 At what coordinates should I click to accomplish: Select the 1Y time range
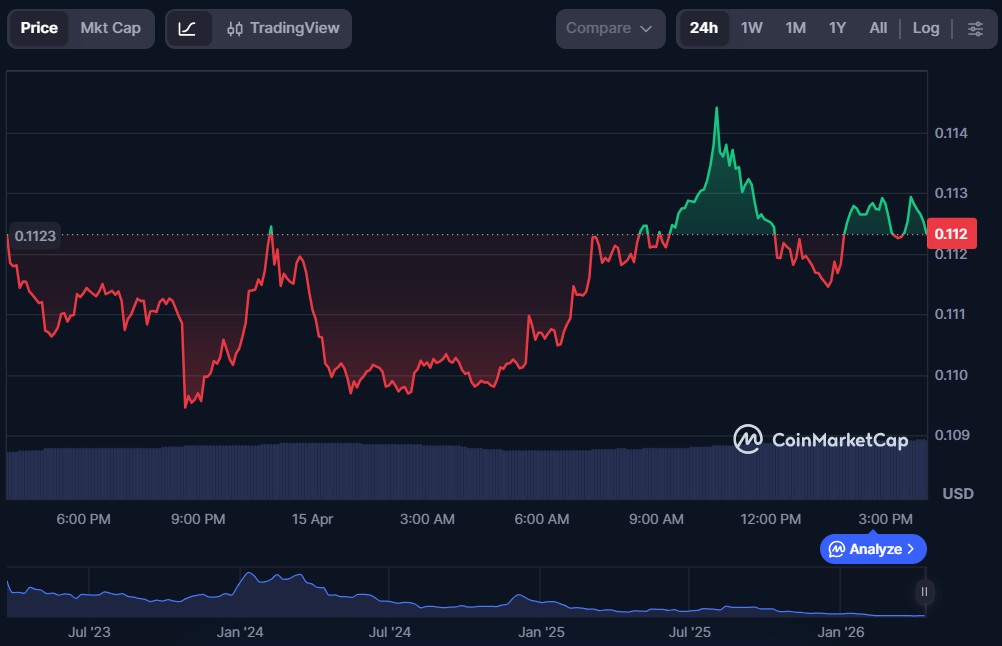[838, 28]
